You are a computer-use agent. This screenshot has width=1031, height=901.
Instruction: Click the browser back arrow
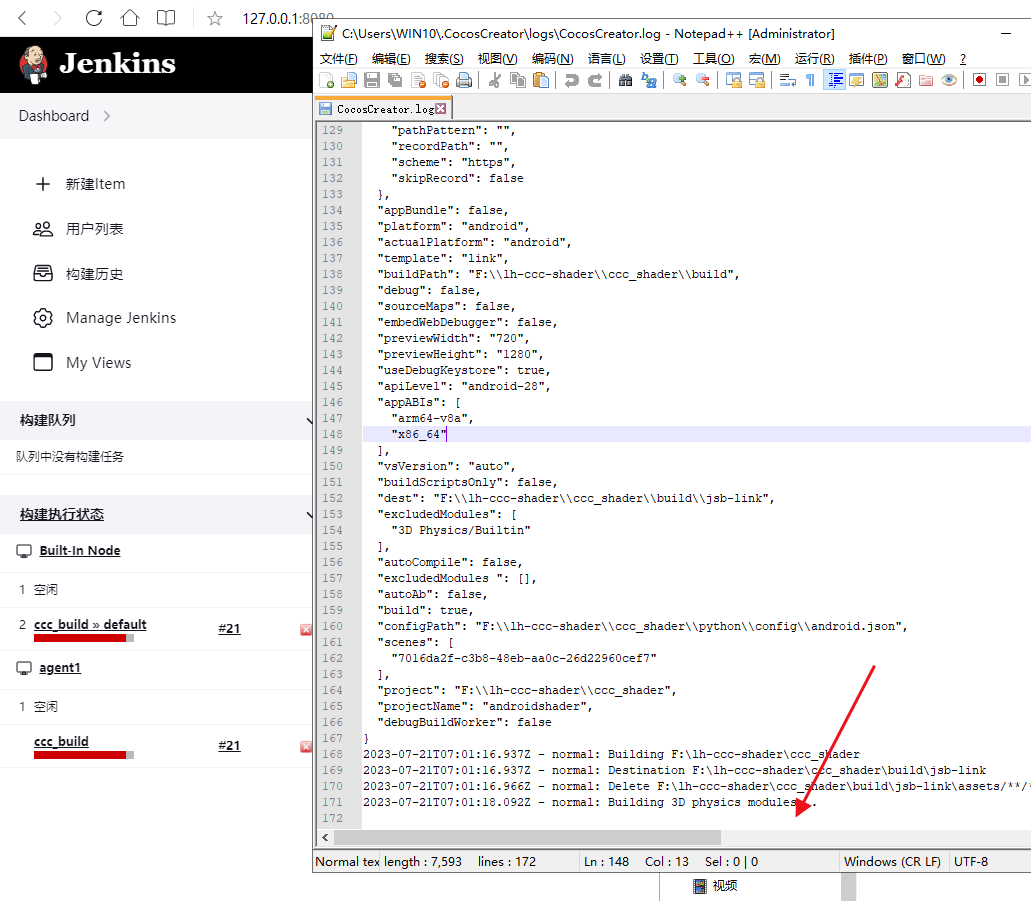[22, 18]
